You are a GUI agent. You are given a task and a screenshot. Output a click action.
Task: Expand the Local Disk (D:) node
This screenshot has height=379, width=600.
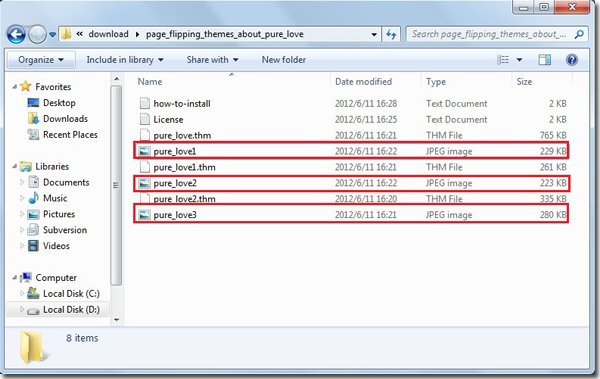[x=22, y=309]
